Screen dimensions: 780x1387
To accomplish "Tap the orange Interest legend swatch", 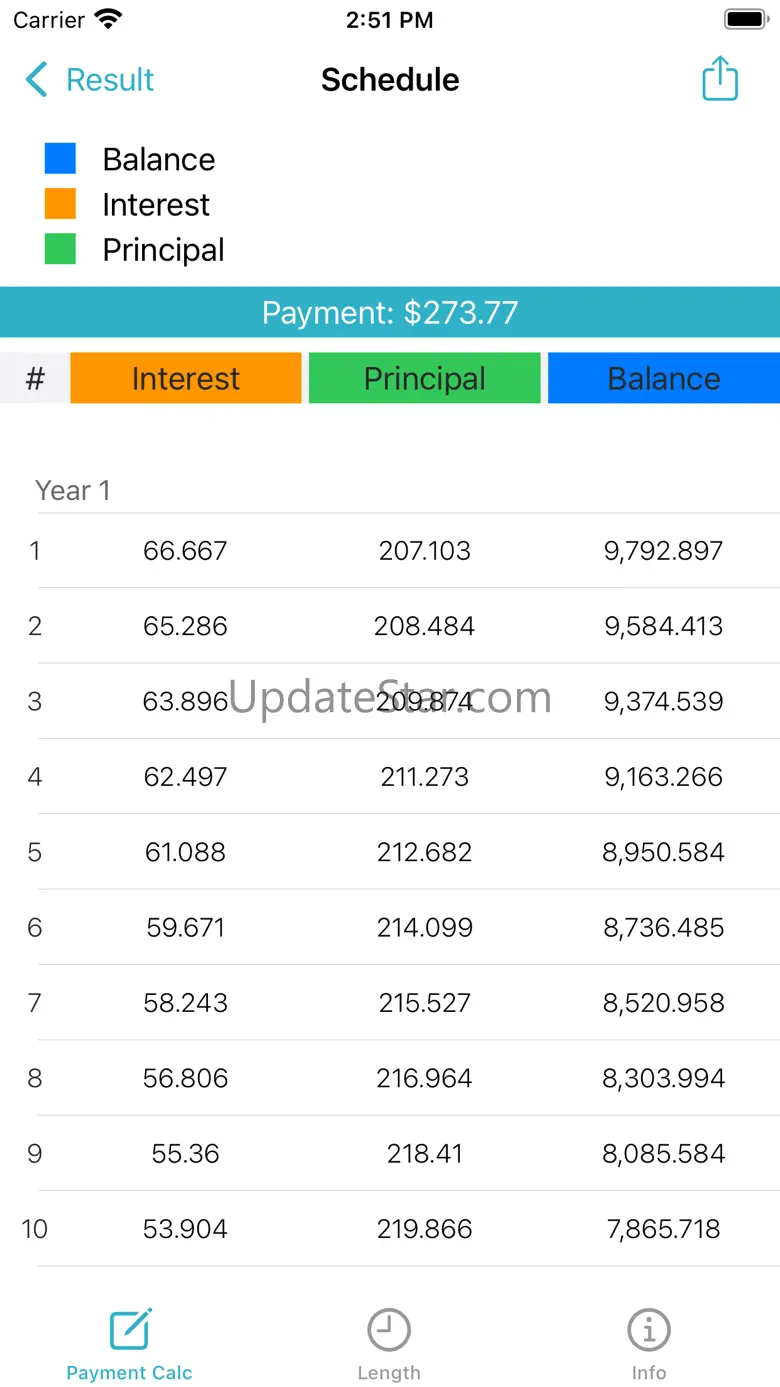I will tap(60, 204).
